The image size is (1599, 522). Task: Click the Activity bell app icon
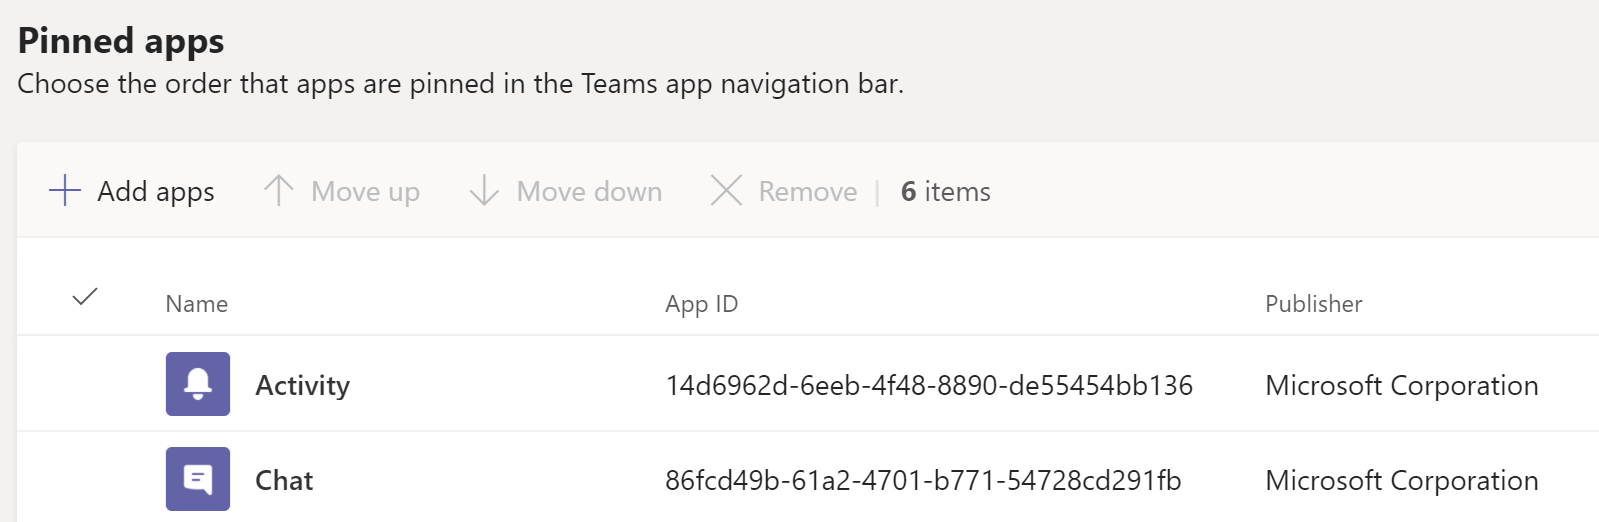(198, 384)
